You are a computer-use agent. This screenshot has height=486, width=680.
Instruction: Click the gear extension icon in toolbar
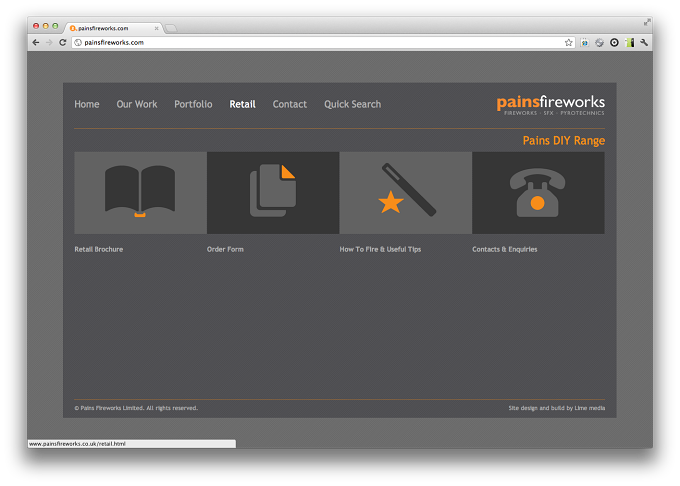pyautogui.click(x=599, y=42)
